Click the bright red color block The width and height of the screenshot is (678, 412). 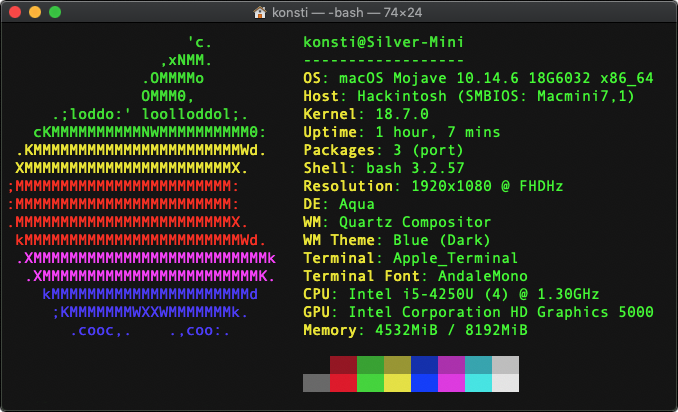pyautogui.click(x=343, y=383)
